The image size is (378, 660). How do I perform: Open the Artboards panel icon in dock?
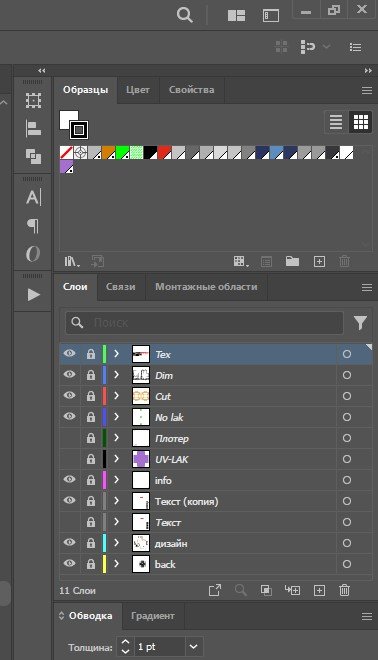point(33,100)
